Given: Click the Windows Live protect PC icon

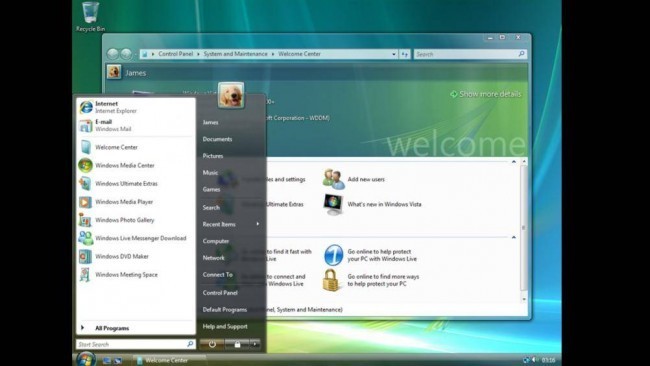Looking at the screenshot, I should (x=333, y=255).
